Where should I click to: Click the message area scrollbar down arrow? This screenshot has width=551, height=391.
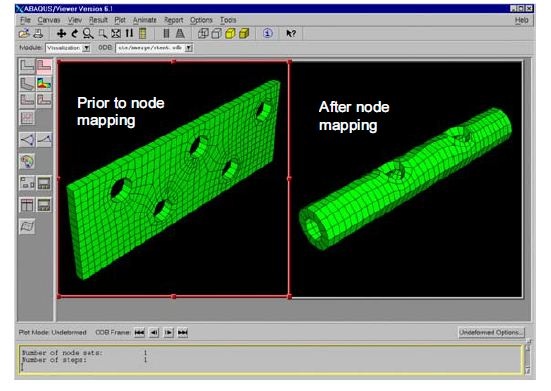click(528, 370)
